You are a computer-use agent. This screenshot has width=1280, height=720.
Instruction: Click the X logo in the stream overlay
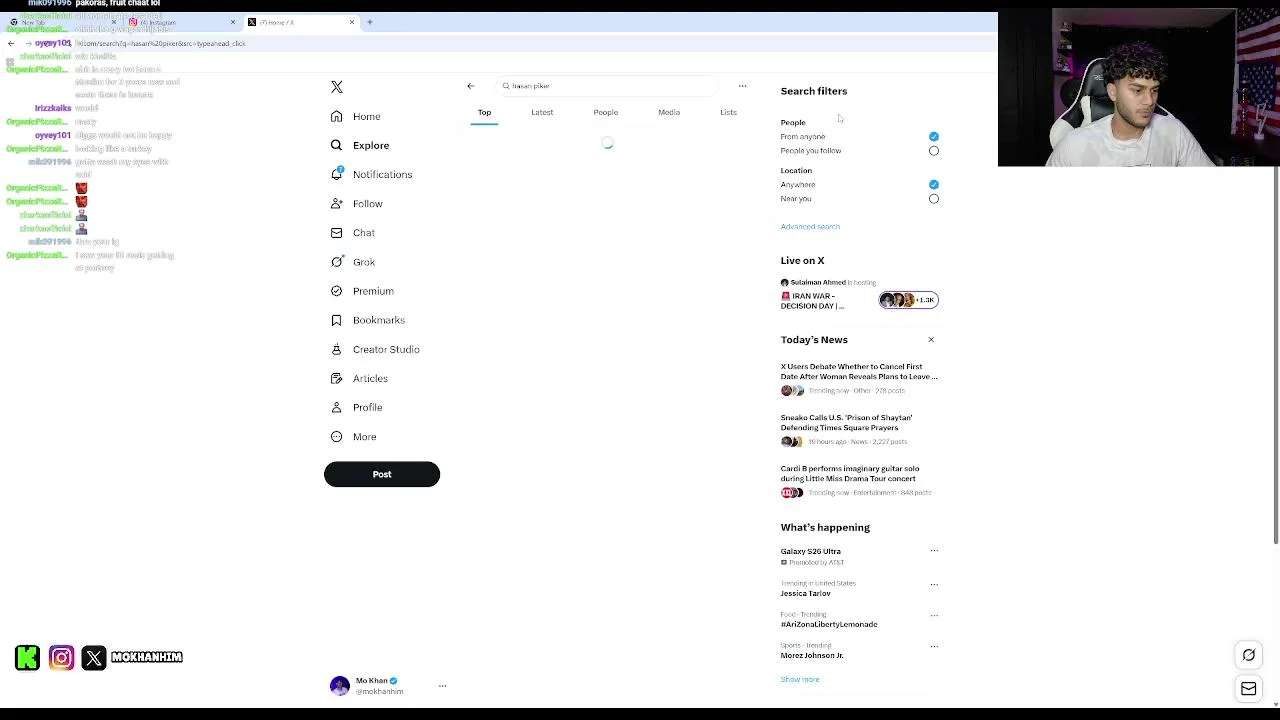94,657
